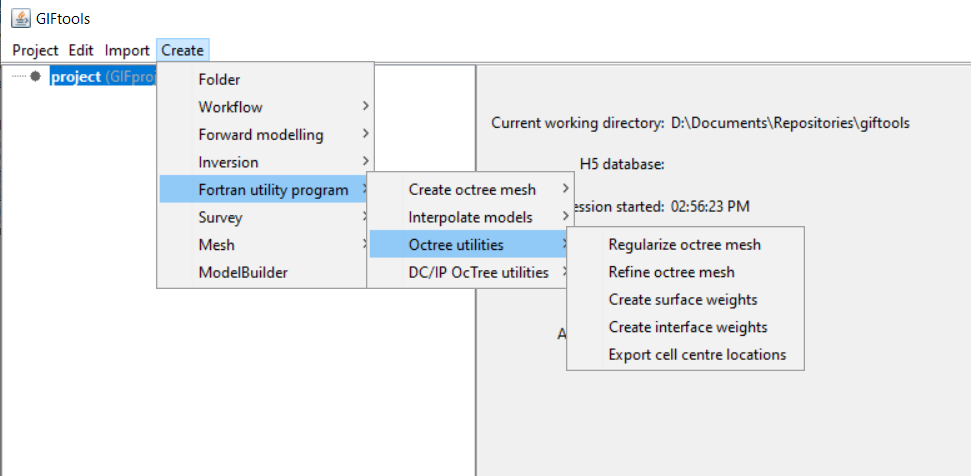Screen dimensions: 971x476
Task: Choose Regularize octree mesh
Action: coord(686,244)
